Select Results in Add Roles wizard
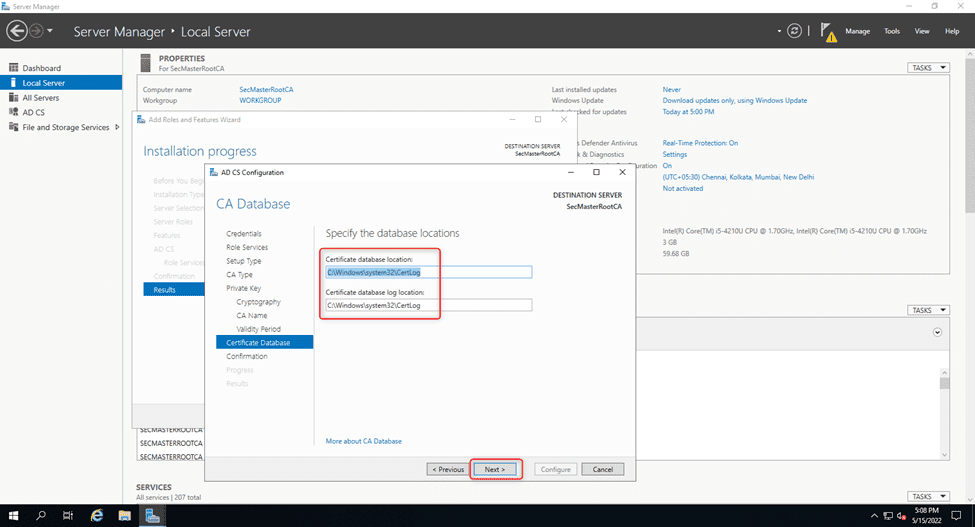 tap(174, 290)
